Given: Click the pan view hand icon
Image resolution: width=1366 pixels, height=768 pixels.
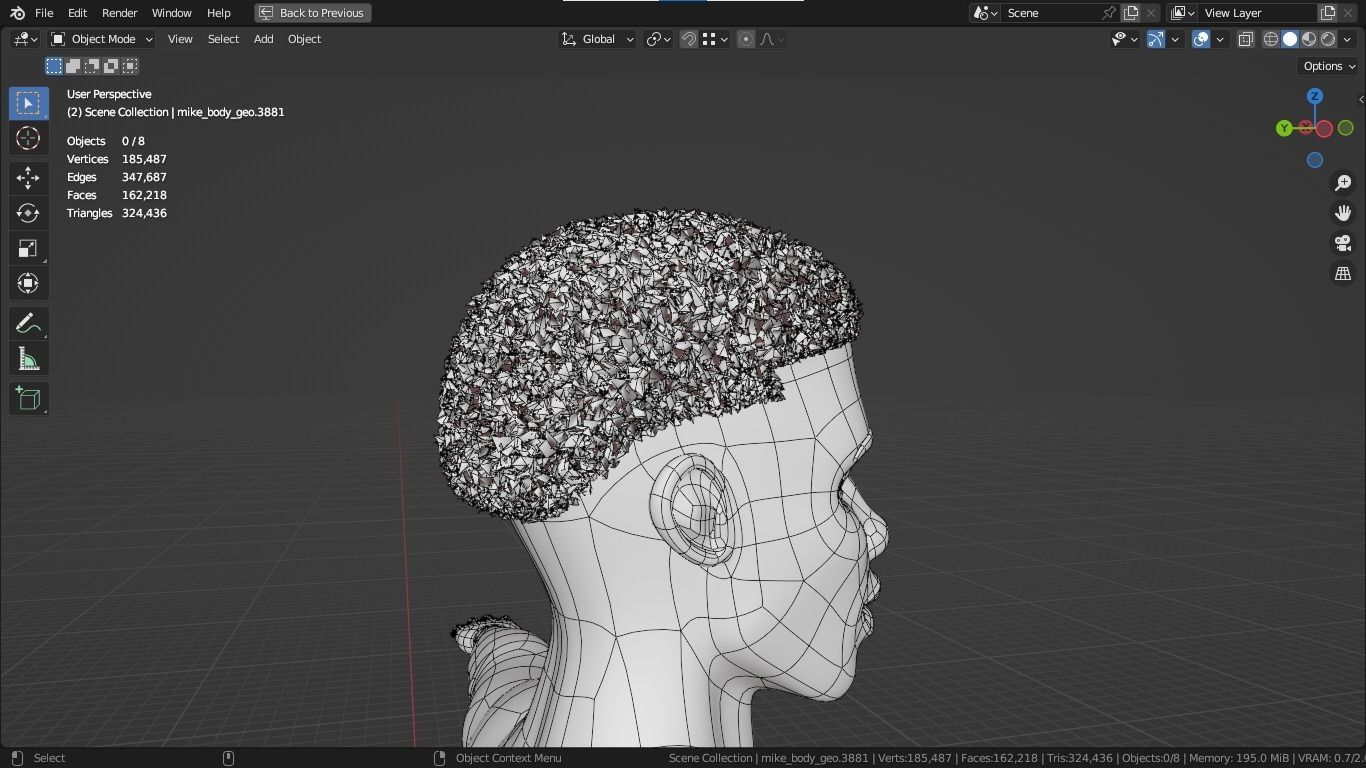Looking at the screenshot, I should point(1343,213).
